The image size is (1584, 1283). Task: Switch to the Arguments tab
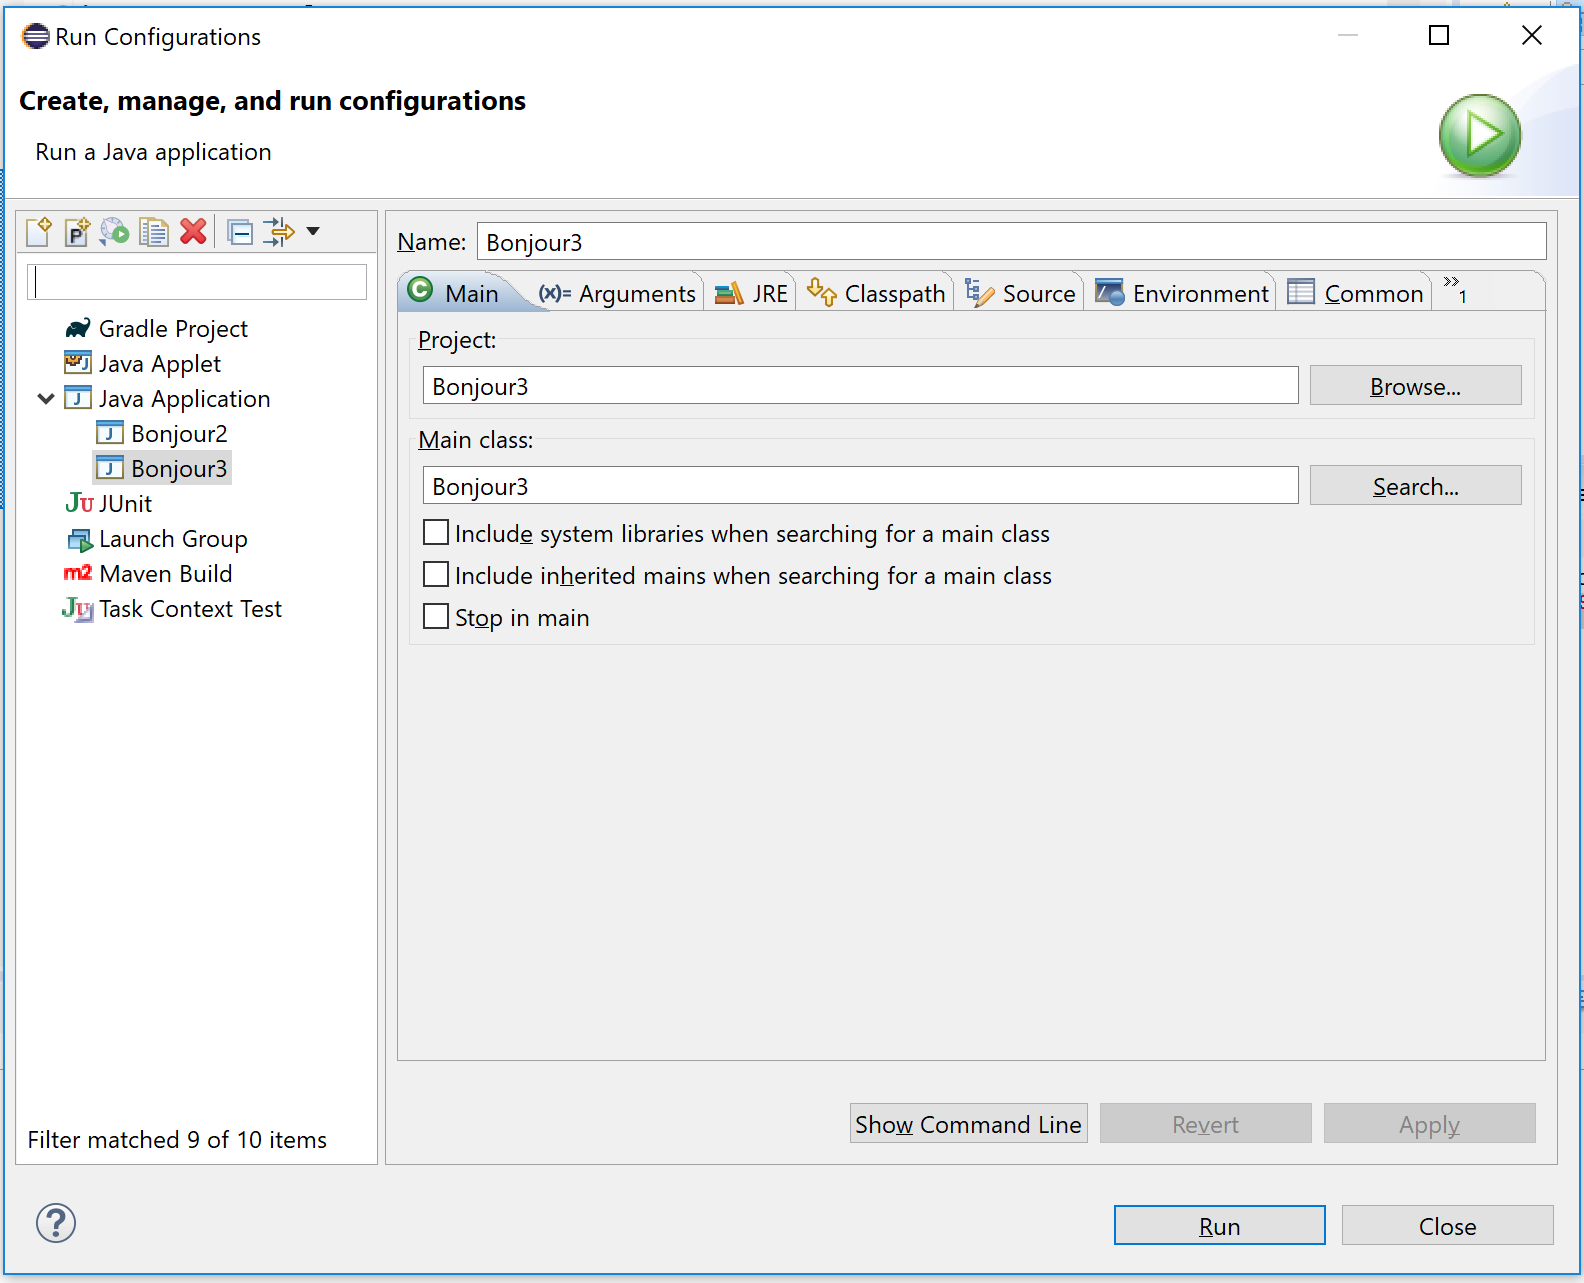[617, 294]
